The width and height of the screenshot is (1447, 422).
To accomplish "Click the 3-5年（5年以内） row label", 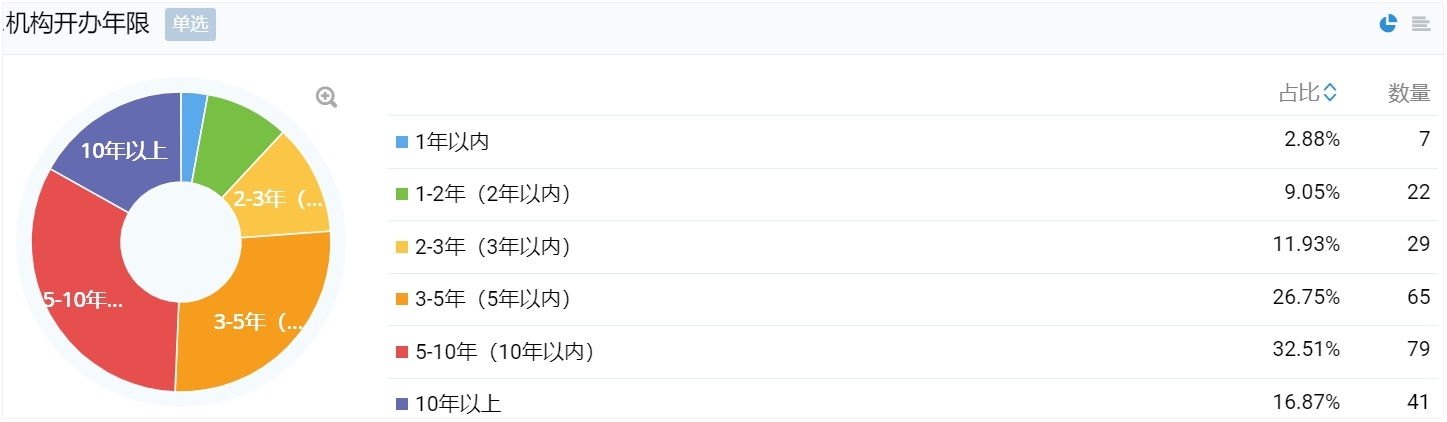I will (x=493, y=299).
